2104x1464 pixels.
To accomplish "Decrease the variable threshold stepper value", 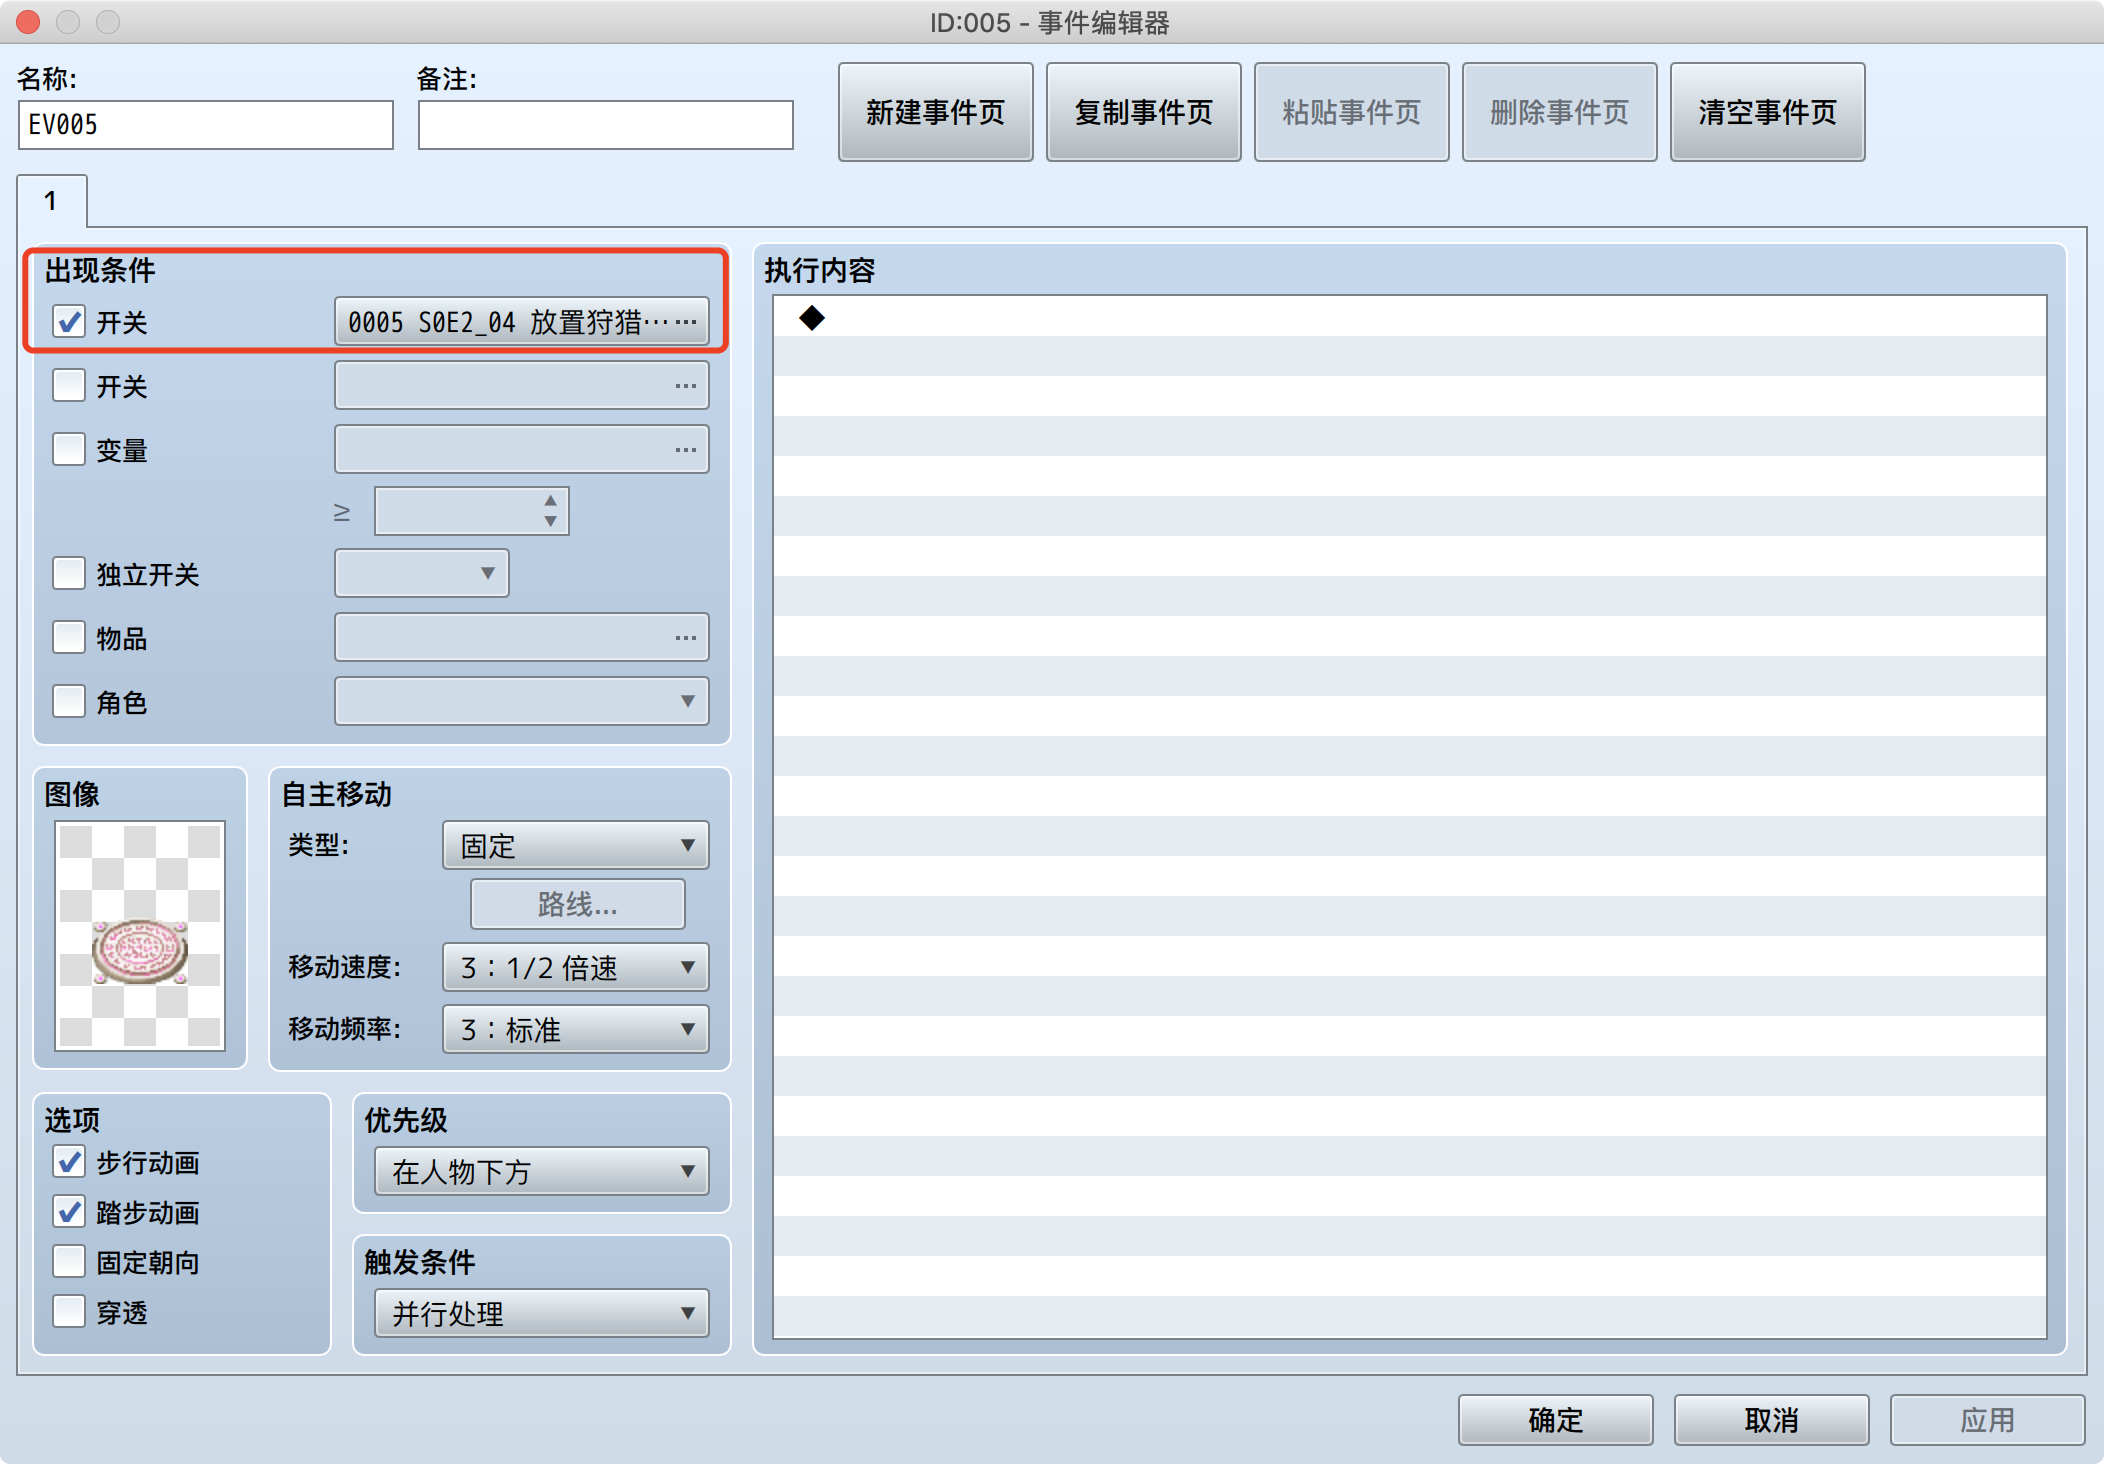I will [x=550, y=522].
